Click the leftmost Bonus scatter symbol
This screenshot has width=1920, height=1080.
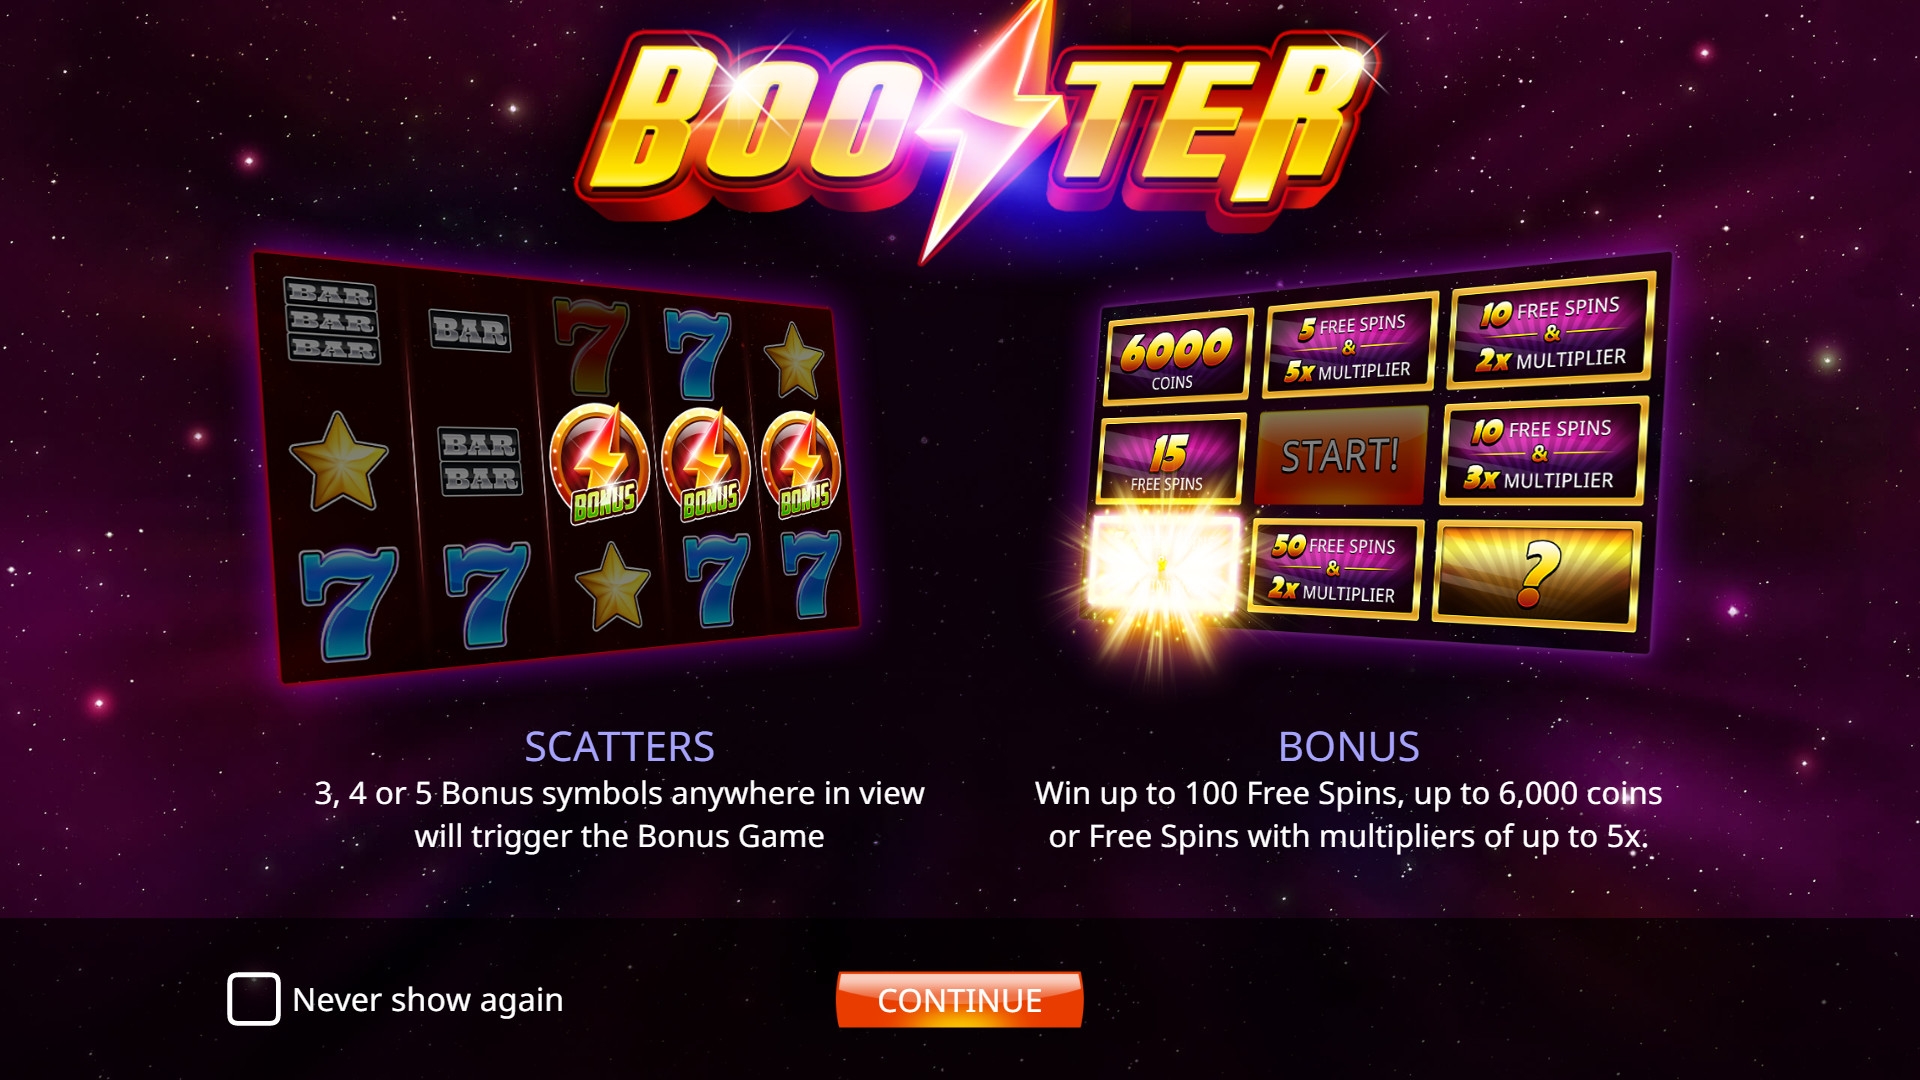click(600, 463)
